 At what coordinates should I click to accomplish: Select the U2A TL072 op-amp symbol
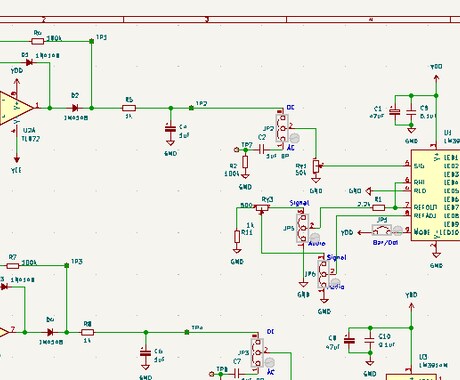[15, 108]
